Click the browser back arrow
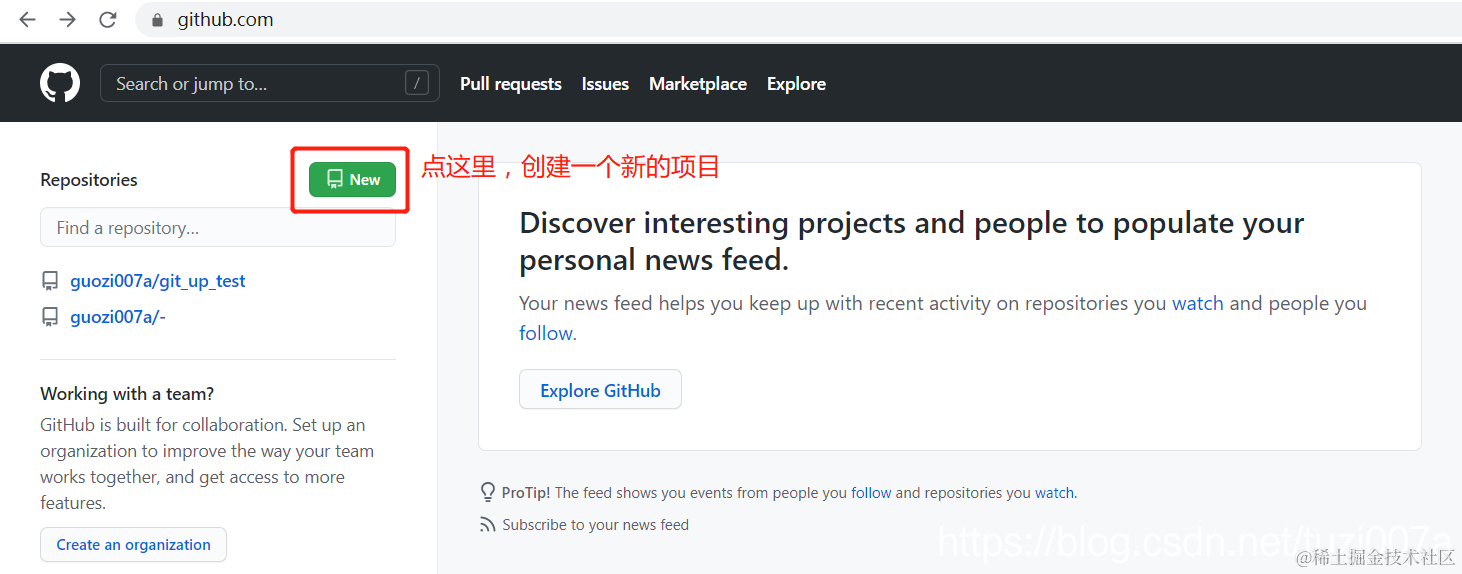 coord(27,20)
